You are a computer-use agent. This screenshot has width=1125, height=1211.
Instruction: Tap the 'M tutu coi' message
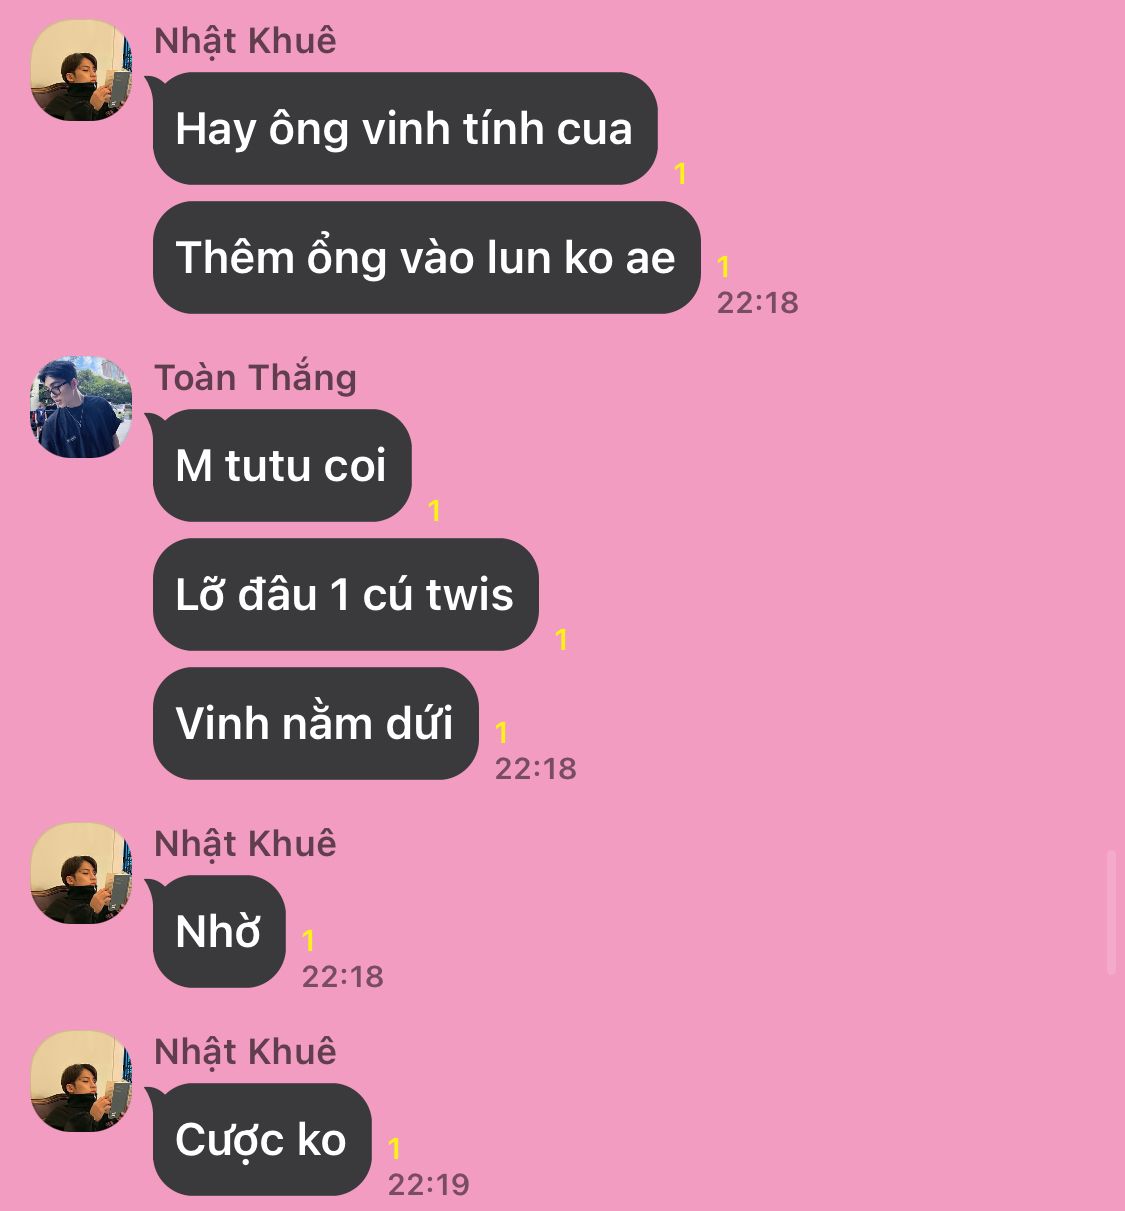282,466
